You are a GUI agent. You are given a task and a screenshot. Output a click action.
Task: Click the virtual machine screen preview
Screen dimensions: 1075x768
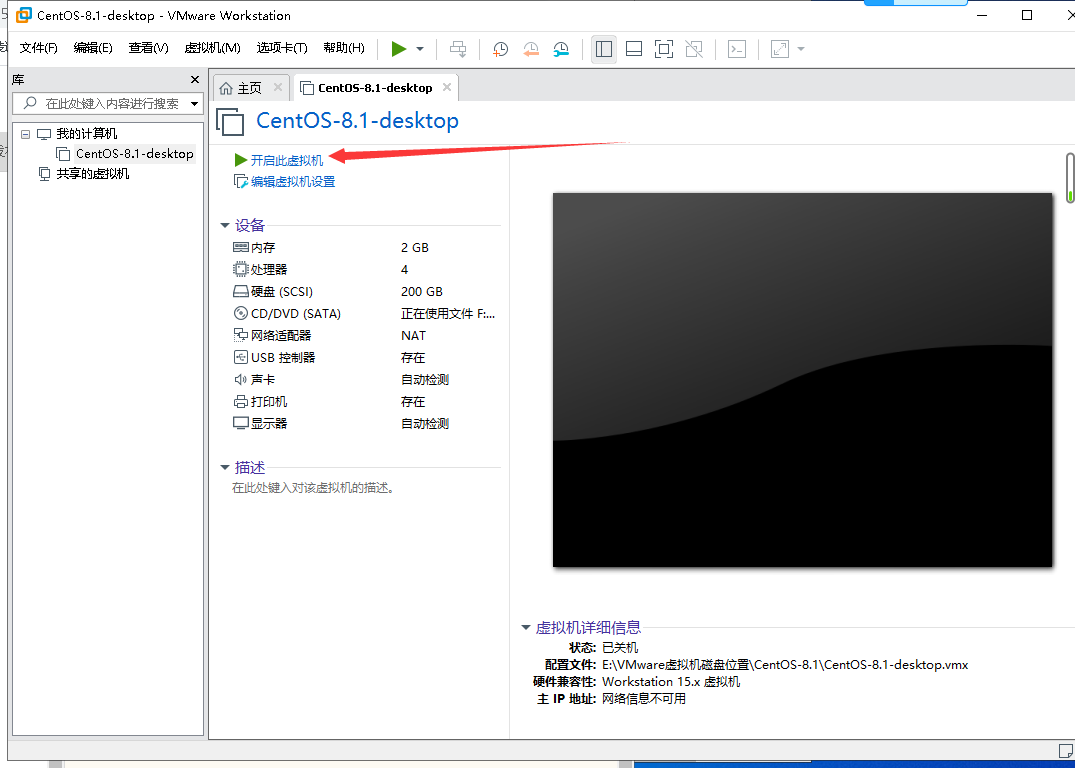click(802, 380)
